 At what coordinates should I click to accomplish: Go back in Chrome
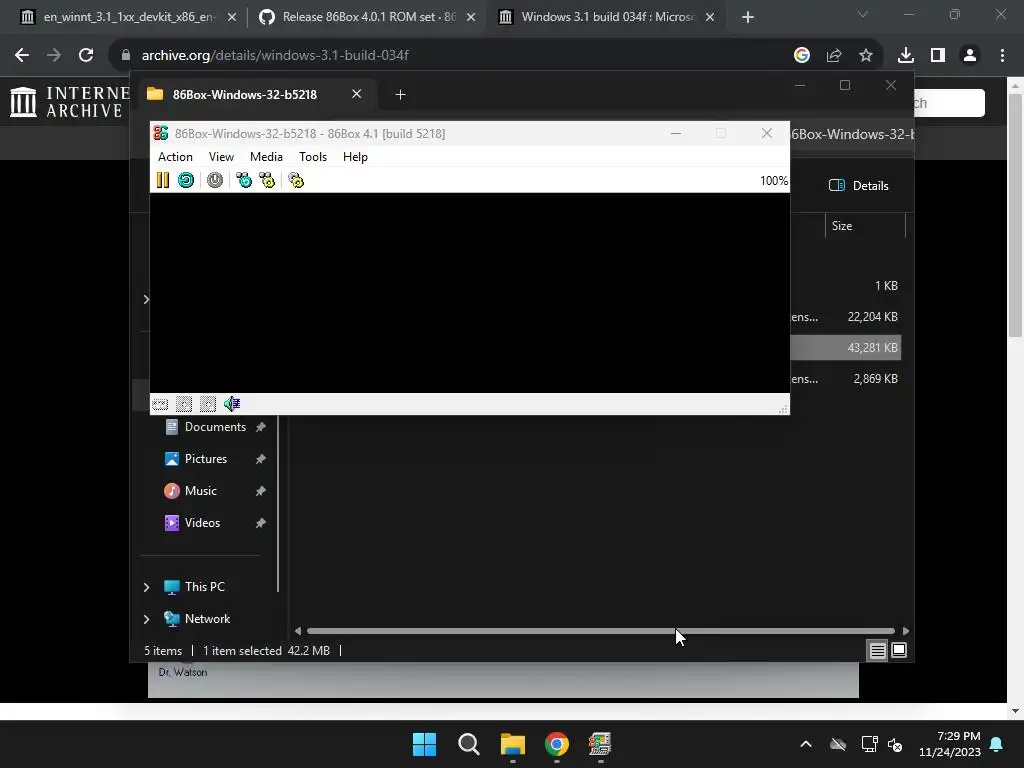(22, 56)
